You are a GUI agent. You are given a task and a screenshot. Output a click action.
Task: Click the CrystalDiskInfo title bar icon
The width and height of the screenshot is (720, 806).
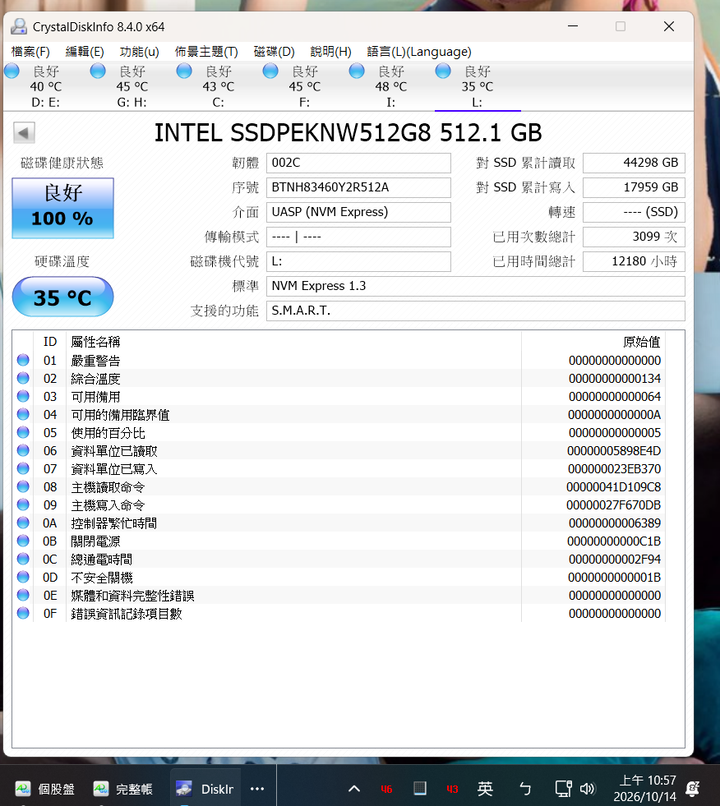[19, 26]
